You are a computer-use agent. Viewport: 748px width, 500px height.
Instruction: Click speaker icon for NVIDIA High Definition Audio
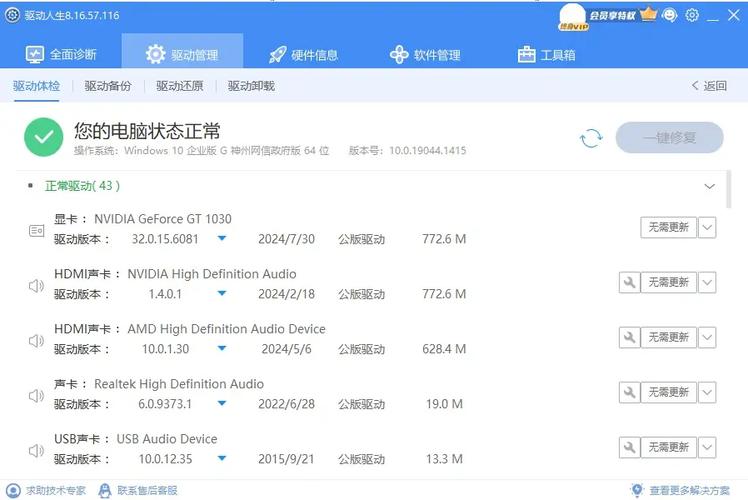[36, 286]
